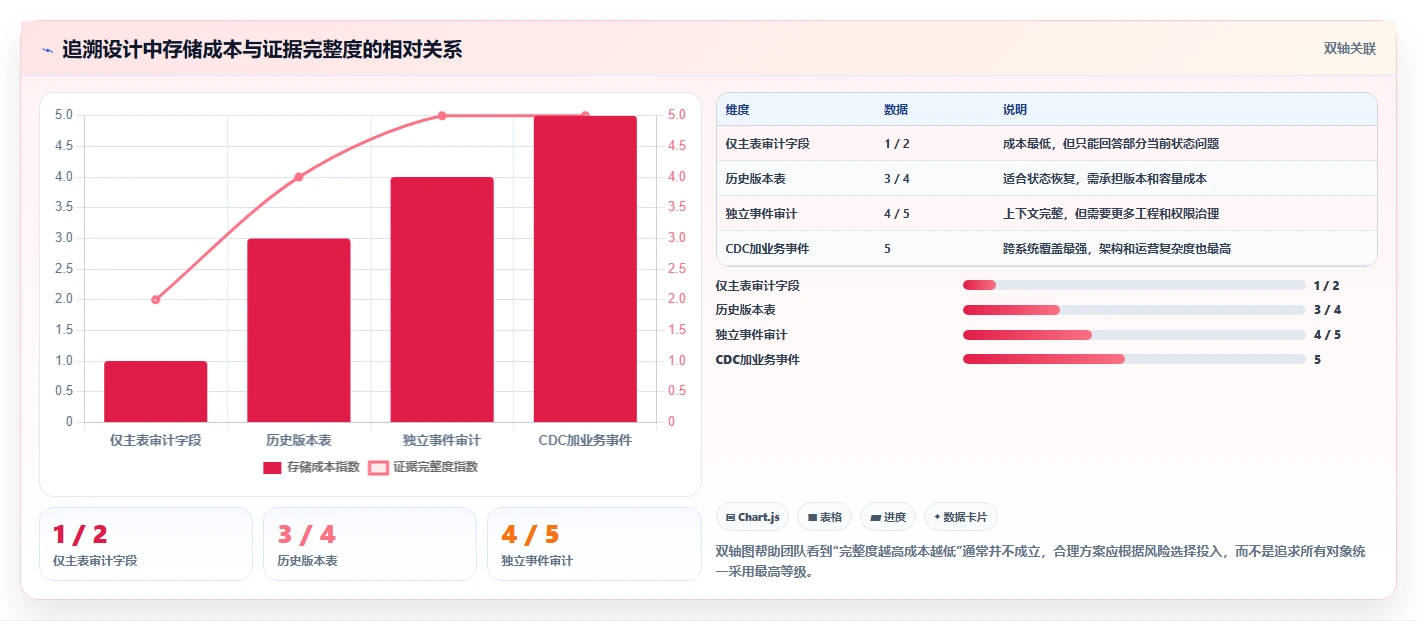1417x621 pixels.
Task: Click progress list label 仅主表审计字段
Action: click(x=758, y=286)
